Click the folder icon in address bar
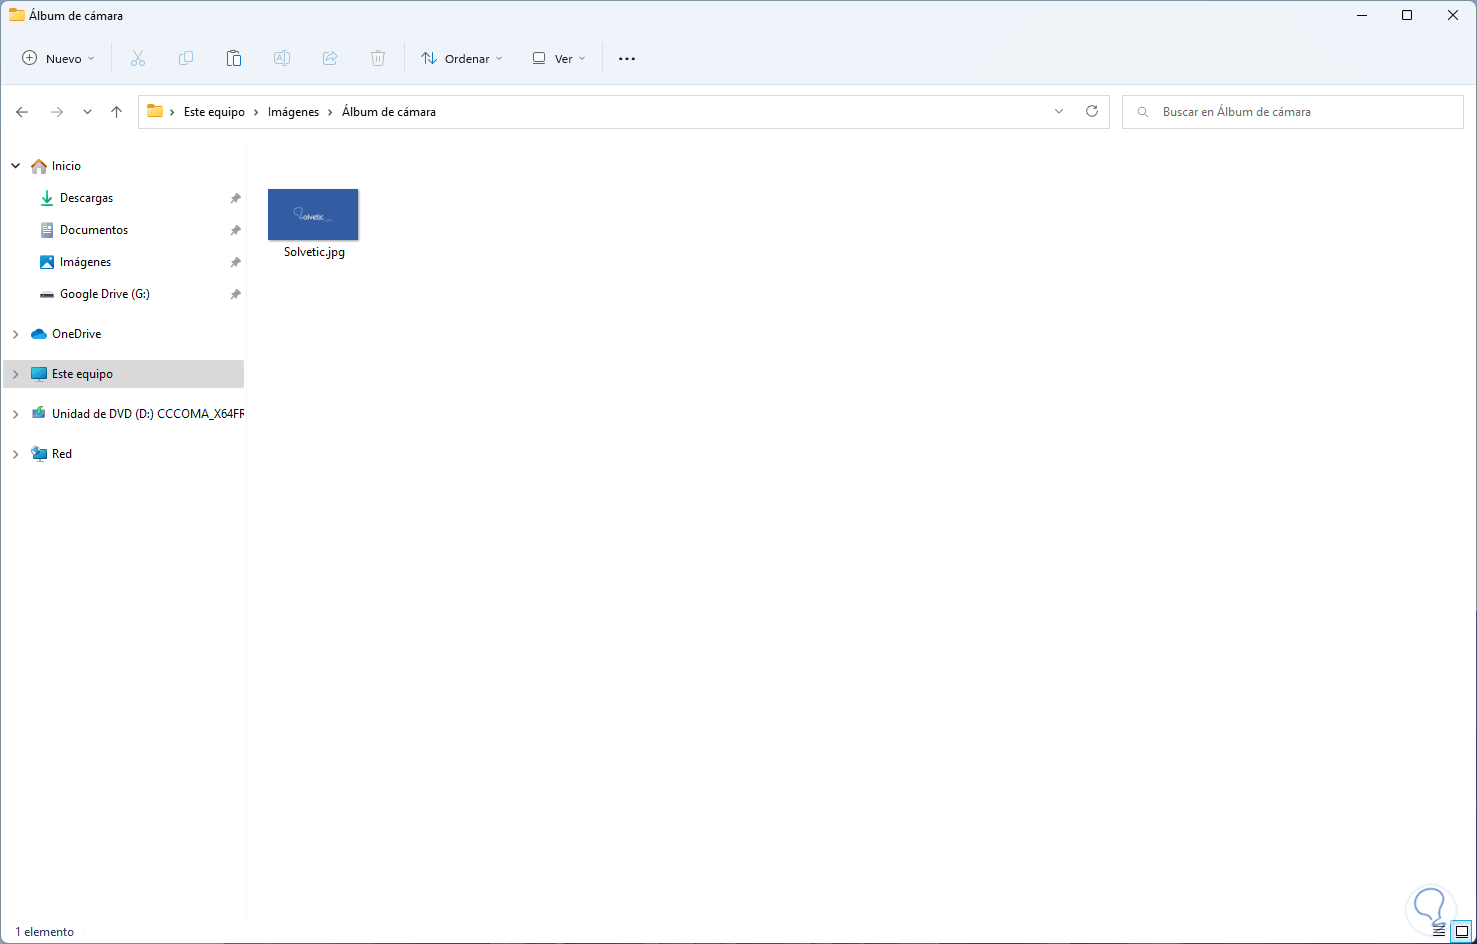 (155, 111)
